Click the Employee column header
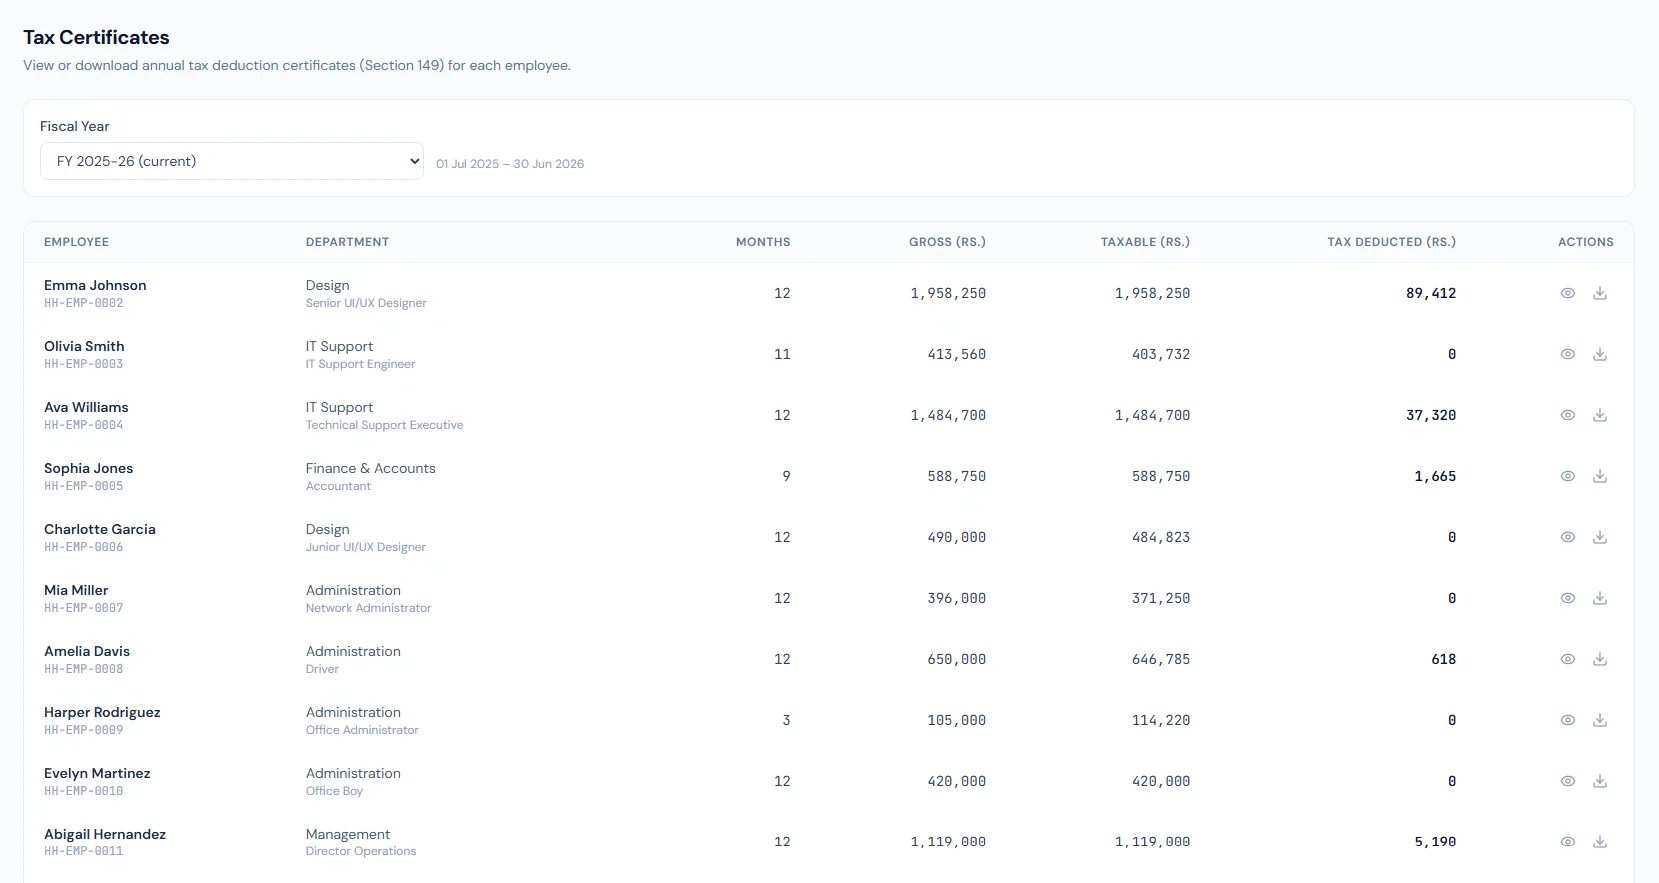The width and height of the screenshot is (1659, 883). [76, 242]
